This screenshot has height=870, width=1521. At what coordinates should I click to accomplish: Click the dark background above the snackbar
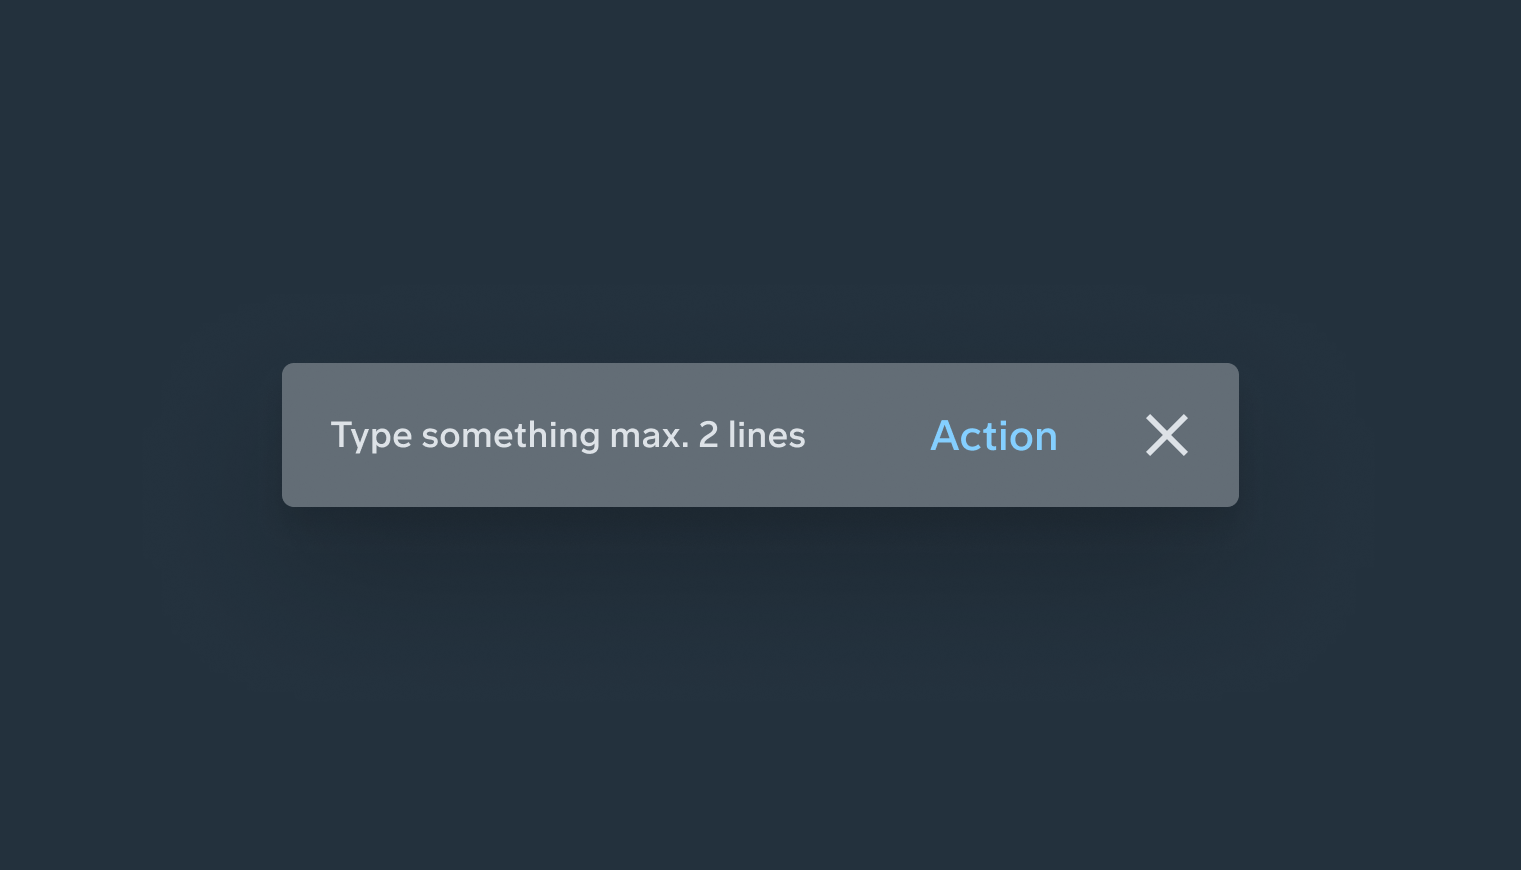(760, 180)
